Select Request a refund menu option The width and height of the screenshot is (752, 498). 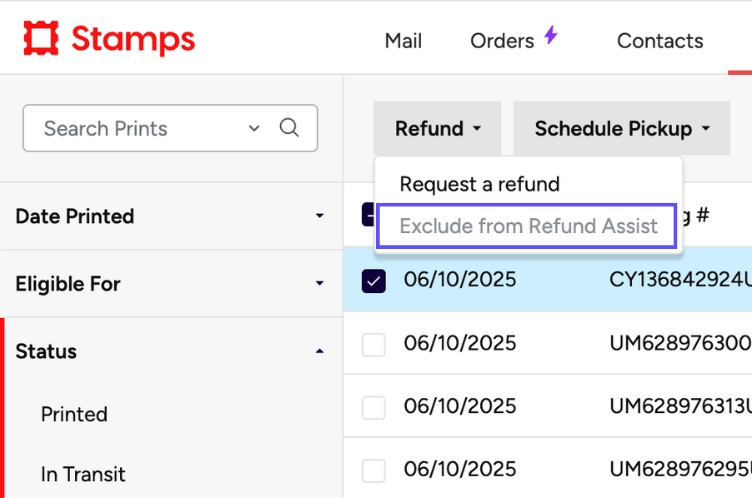[479, 184]
